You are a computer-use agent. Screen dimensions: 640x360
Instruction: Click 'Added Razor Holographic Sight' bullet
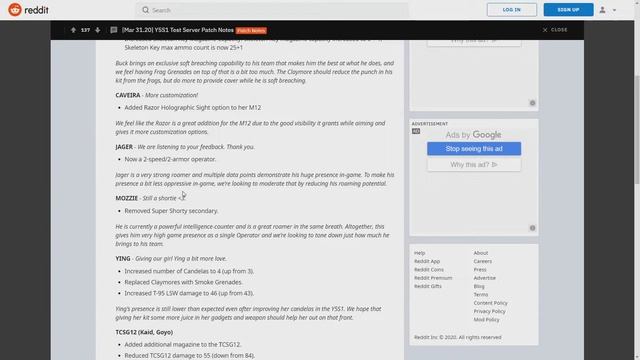coord(193,108)
